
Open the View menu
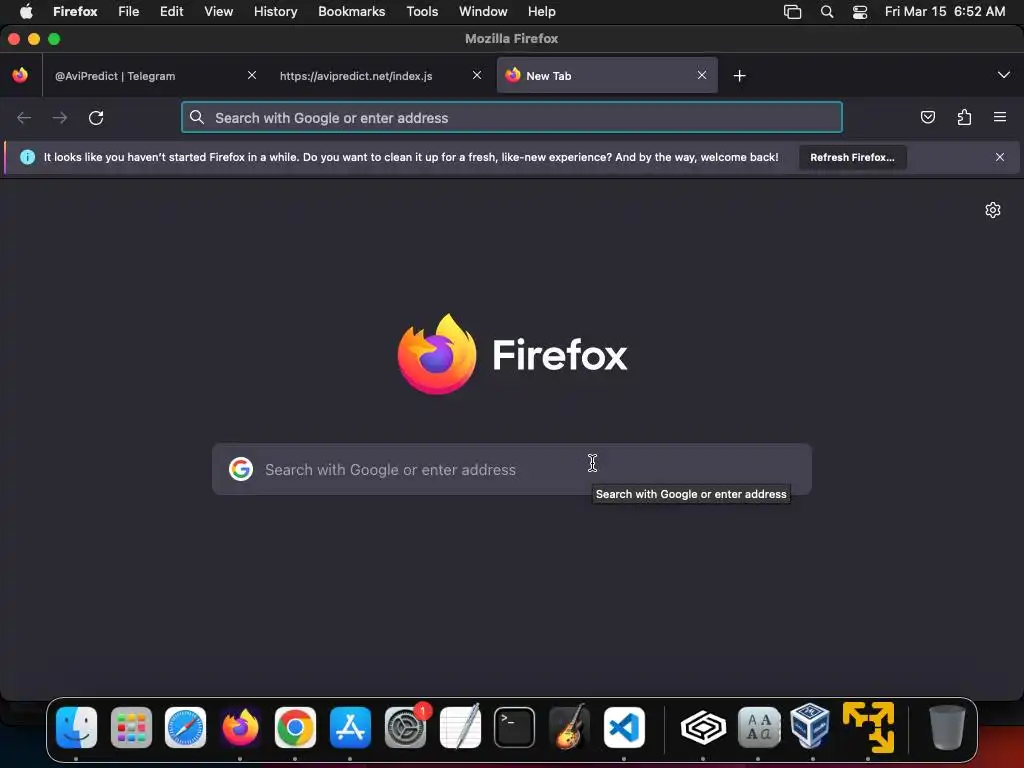(x=218, y=11)
